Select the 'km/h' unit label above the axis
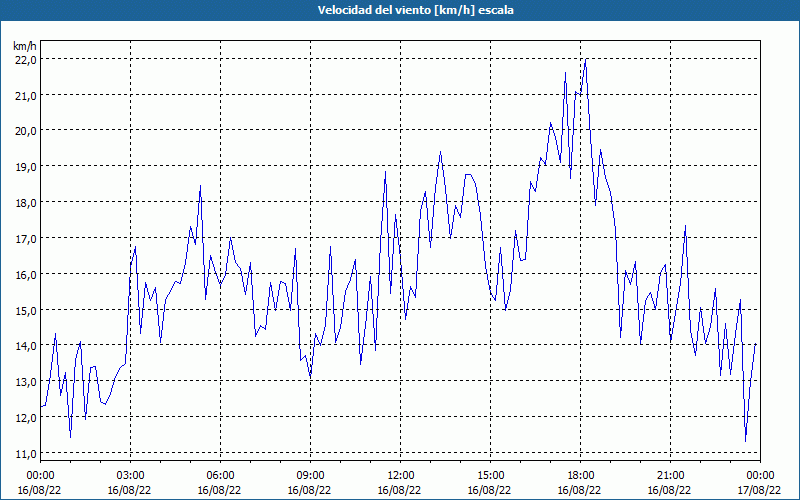Viewport: 800px width, 500px height. click(25, 46)
